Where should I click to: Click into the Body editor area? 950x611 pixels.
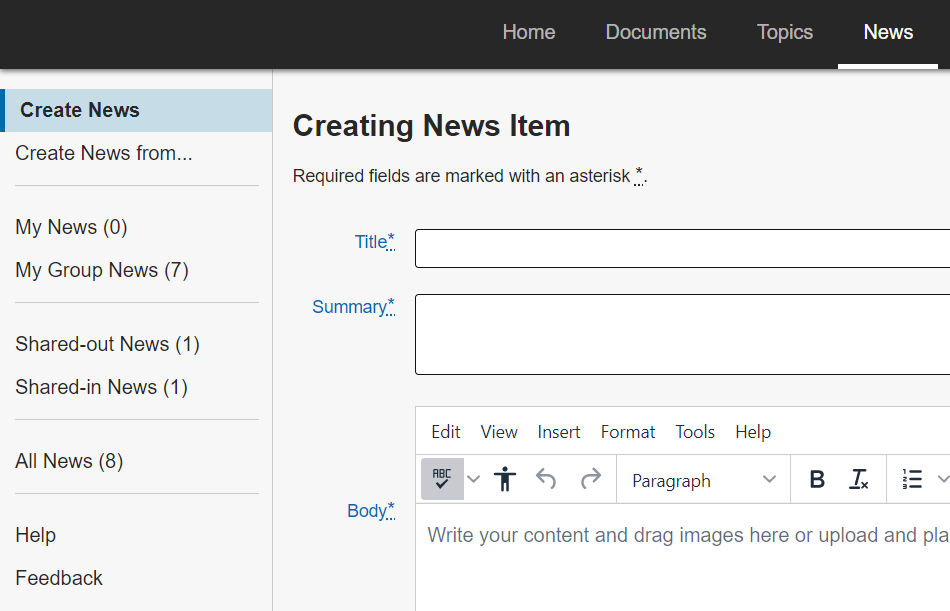682,556
